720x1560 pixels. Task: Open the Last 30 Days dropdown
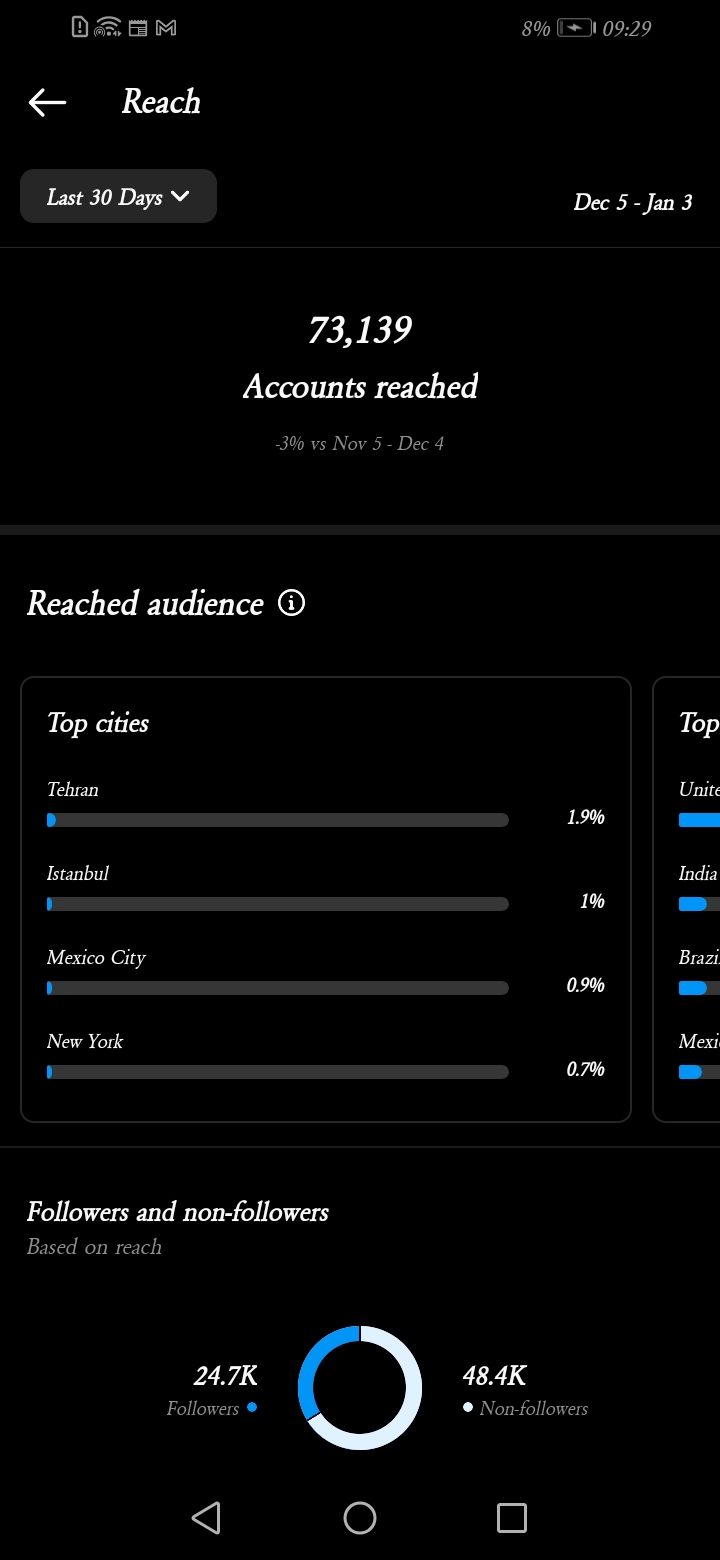tap(118, 196)
